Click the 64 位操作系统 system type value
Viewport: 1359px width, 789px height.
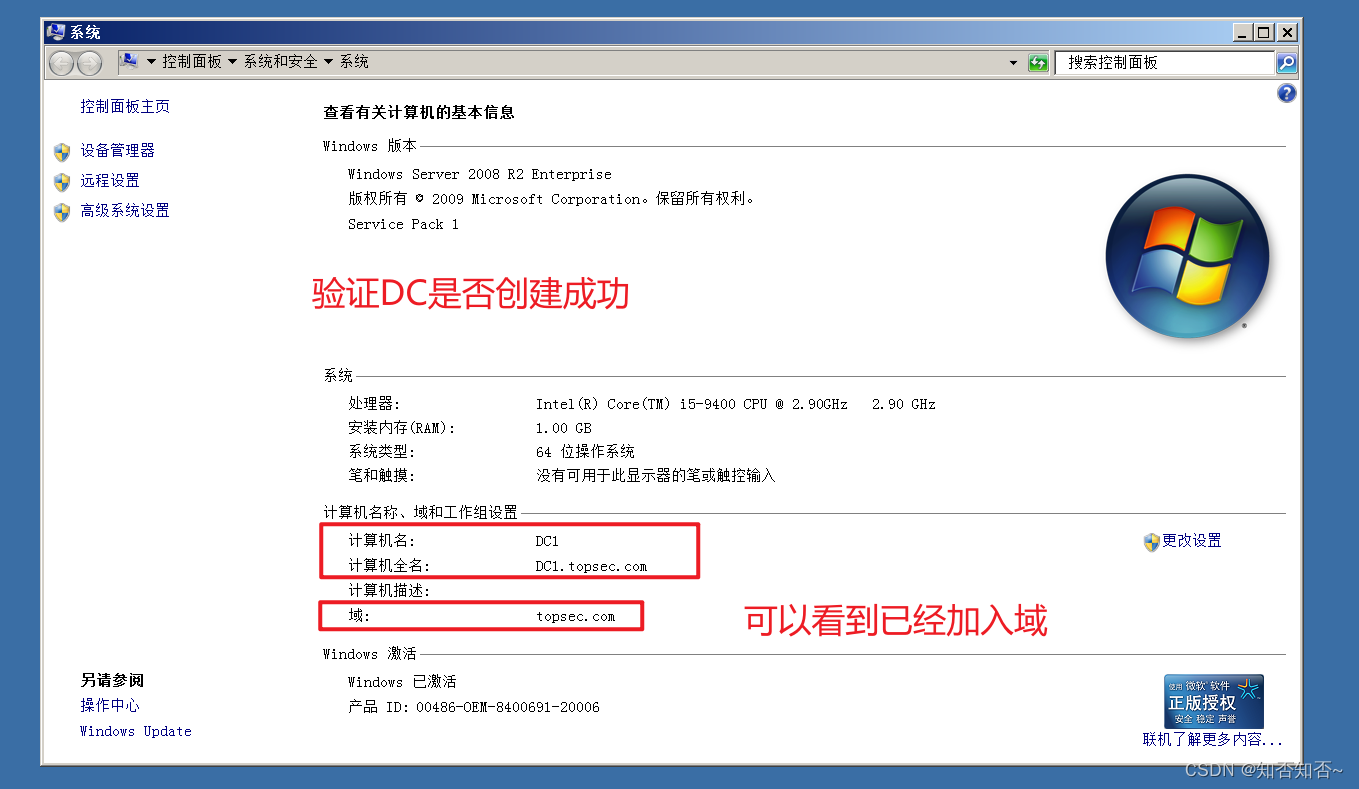tap(585, 452)
